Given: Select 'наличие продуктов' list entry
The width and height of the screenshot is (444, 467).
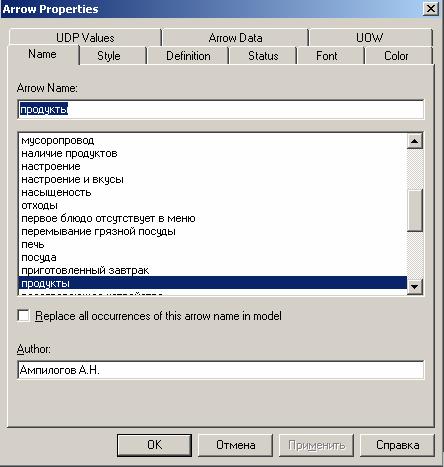Looking at the screenshot, I should click(x=213, y=153).
